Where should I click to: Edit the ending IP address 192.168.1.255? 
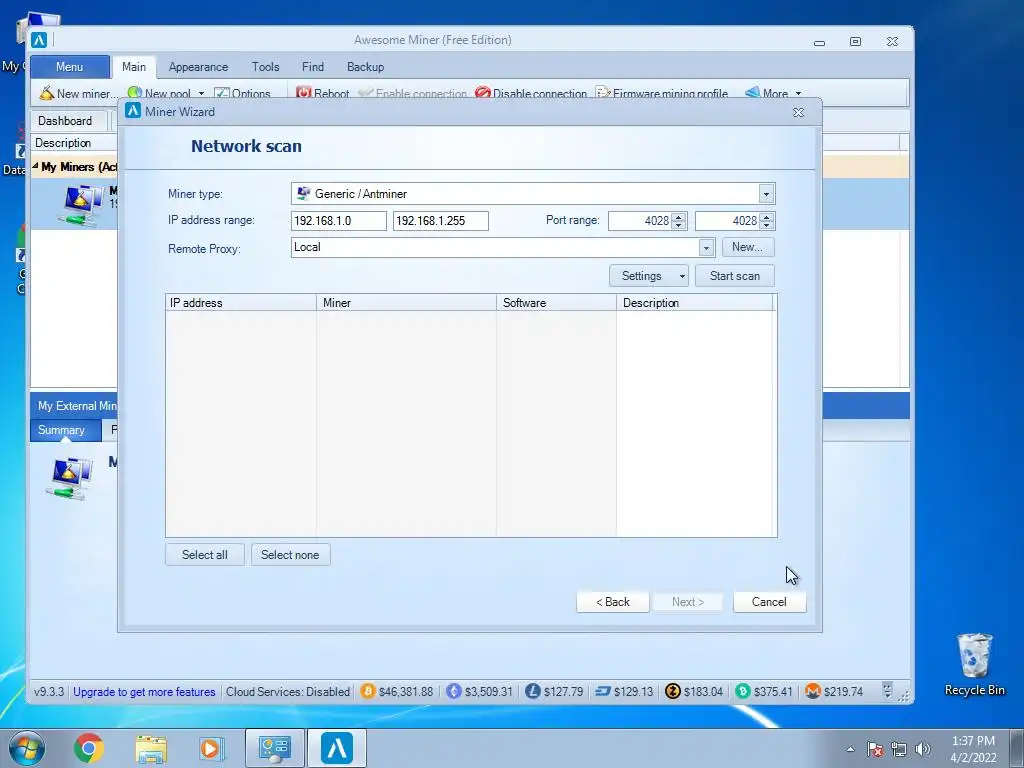441,221
